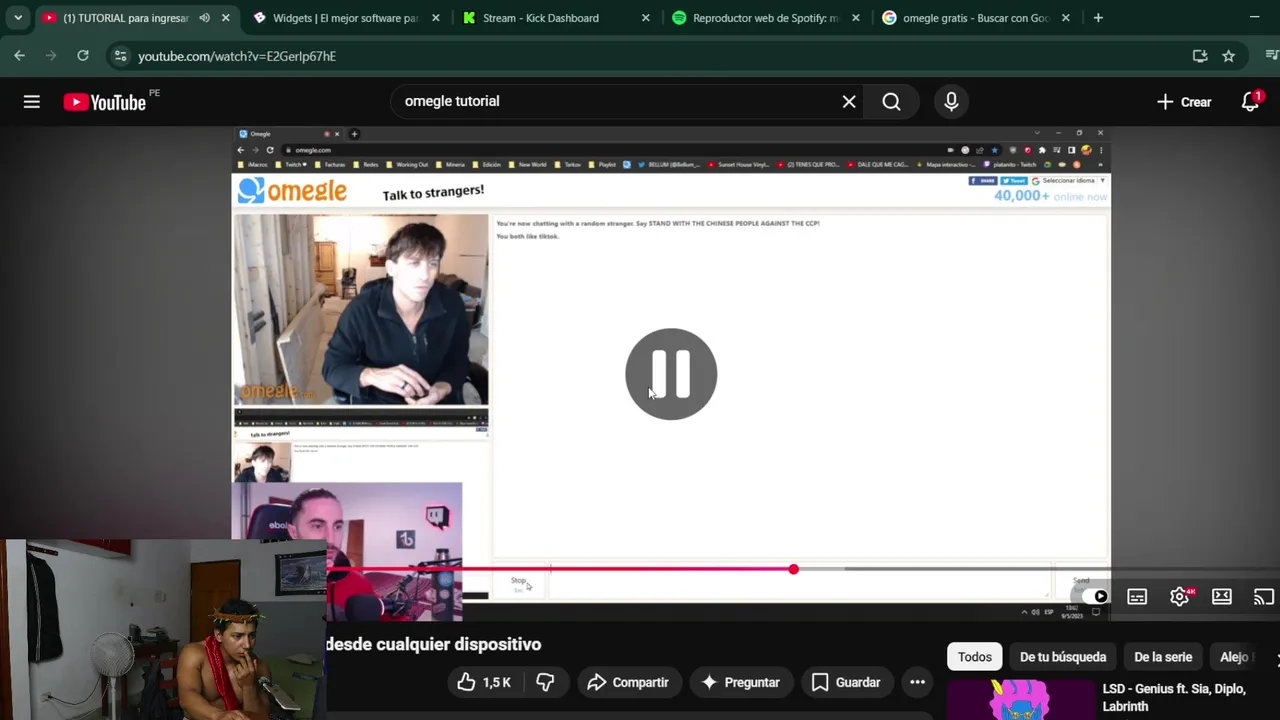1280x720 pixels.
Task: Select the Alejo chip
Action: 1235,657
